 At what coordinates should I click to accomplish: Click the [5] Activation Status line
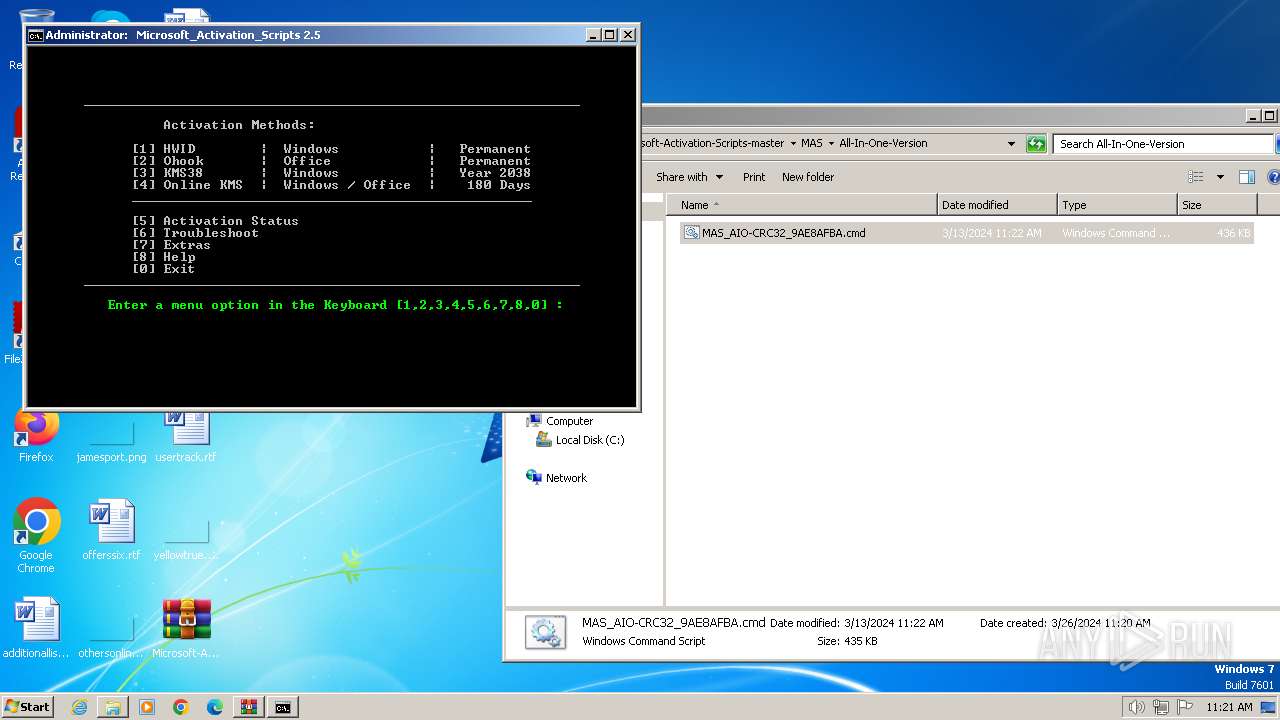click(215, 221)
